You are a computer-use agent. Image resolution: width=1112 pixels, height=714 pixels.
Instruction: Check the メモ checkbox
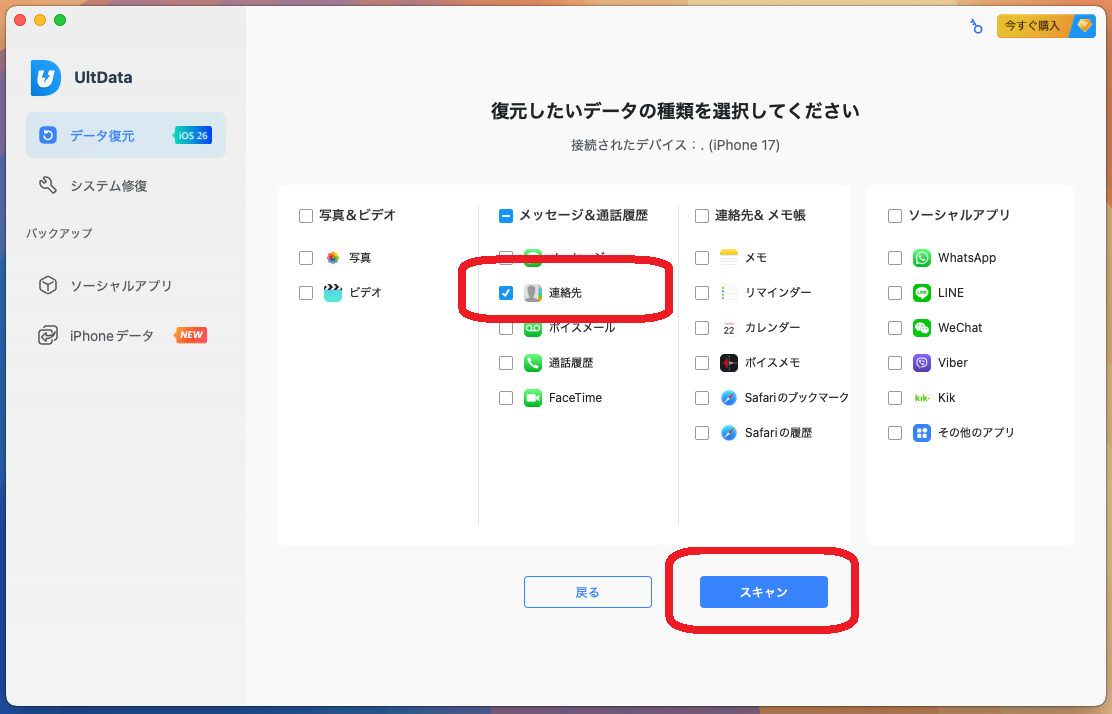(701, 258)
